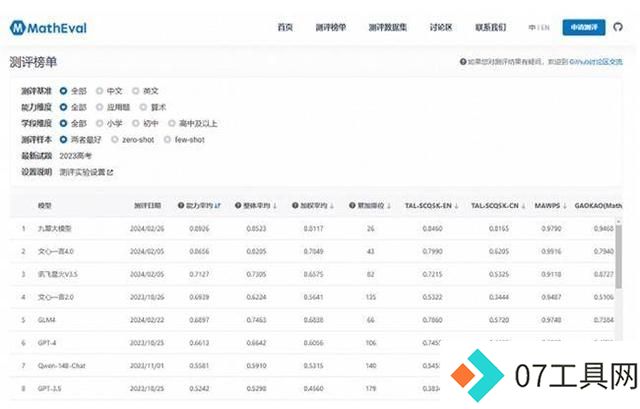
Task: Open the GitHub icon link in header
Action: point(618,27)
